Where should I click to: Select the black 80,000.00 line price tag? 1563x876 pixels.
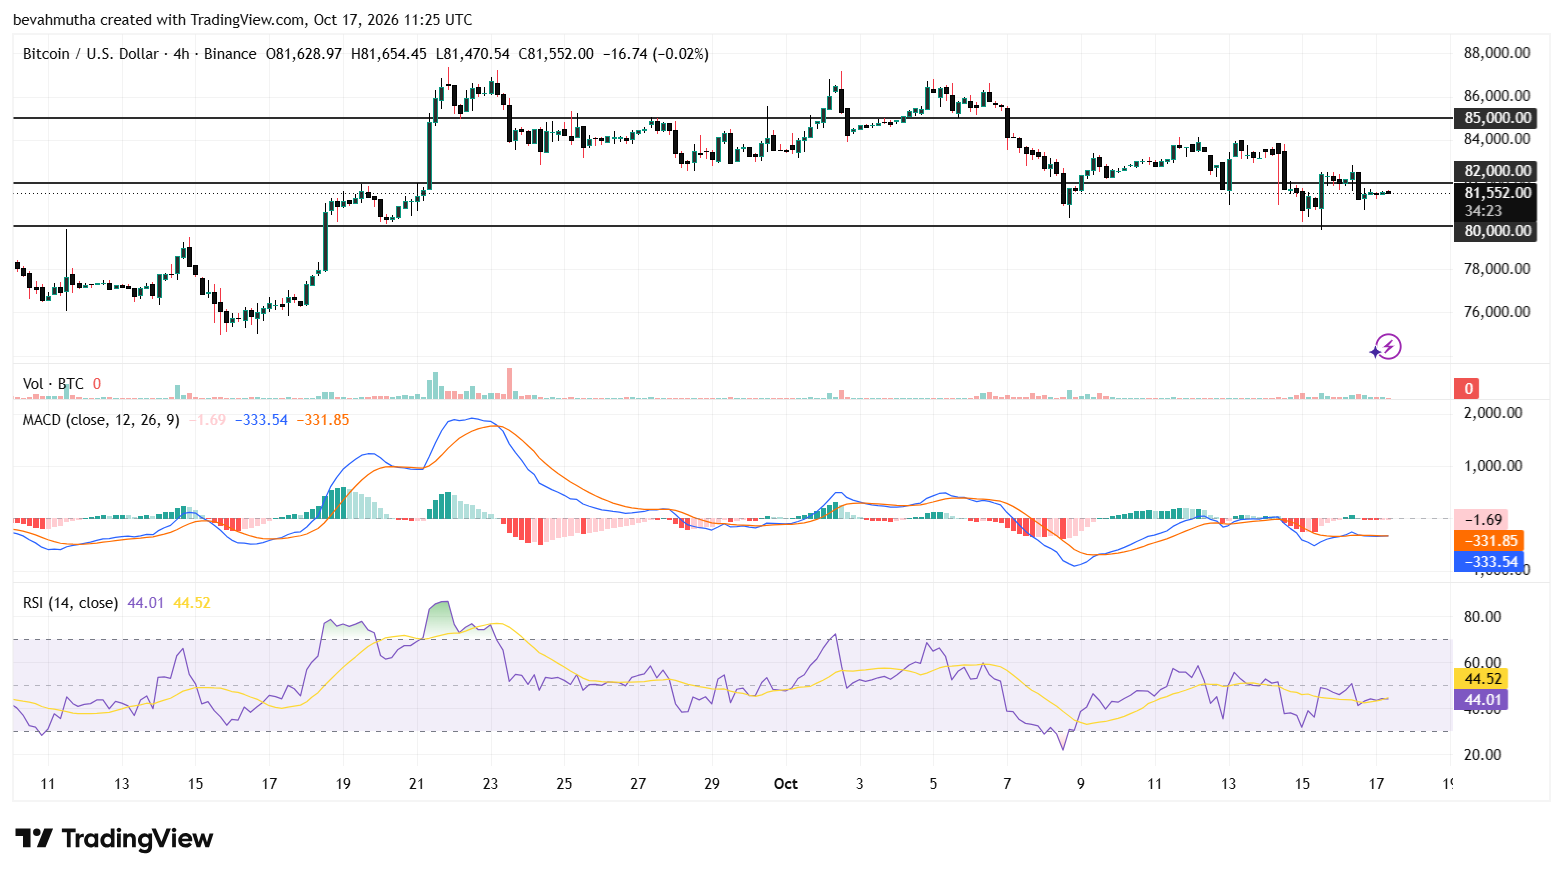[1494, 231]
